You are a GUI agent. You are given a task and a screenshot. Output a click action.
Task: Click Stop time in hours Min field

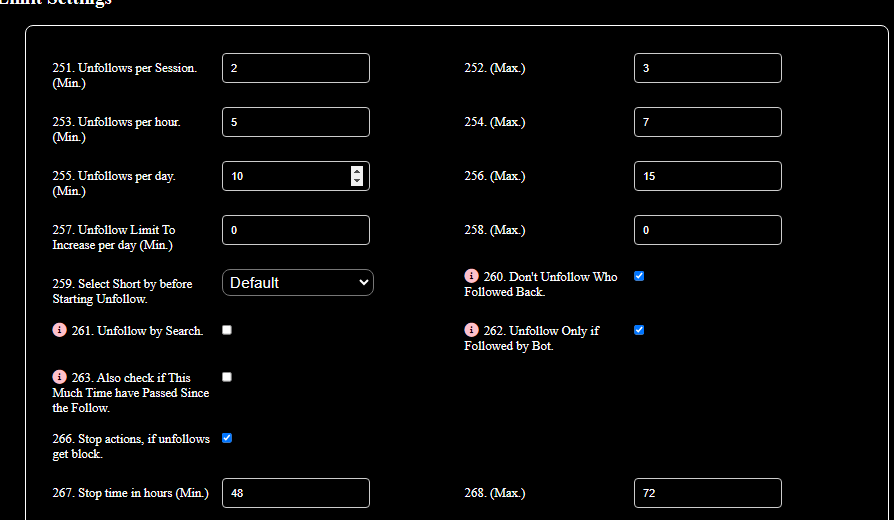point(296,493)
